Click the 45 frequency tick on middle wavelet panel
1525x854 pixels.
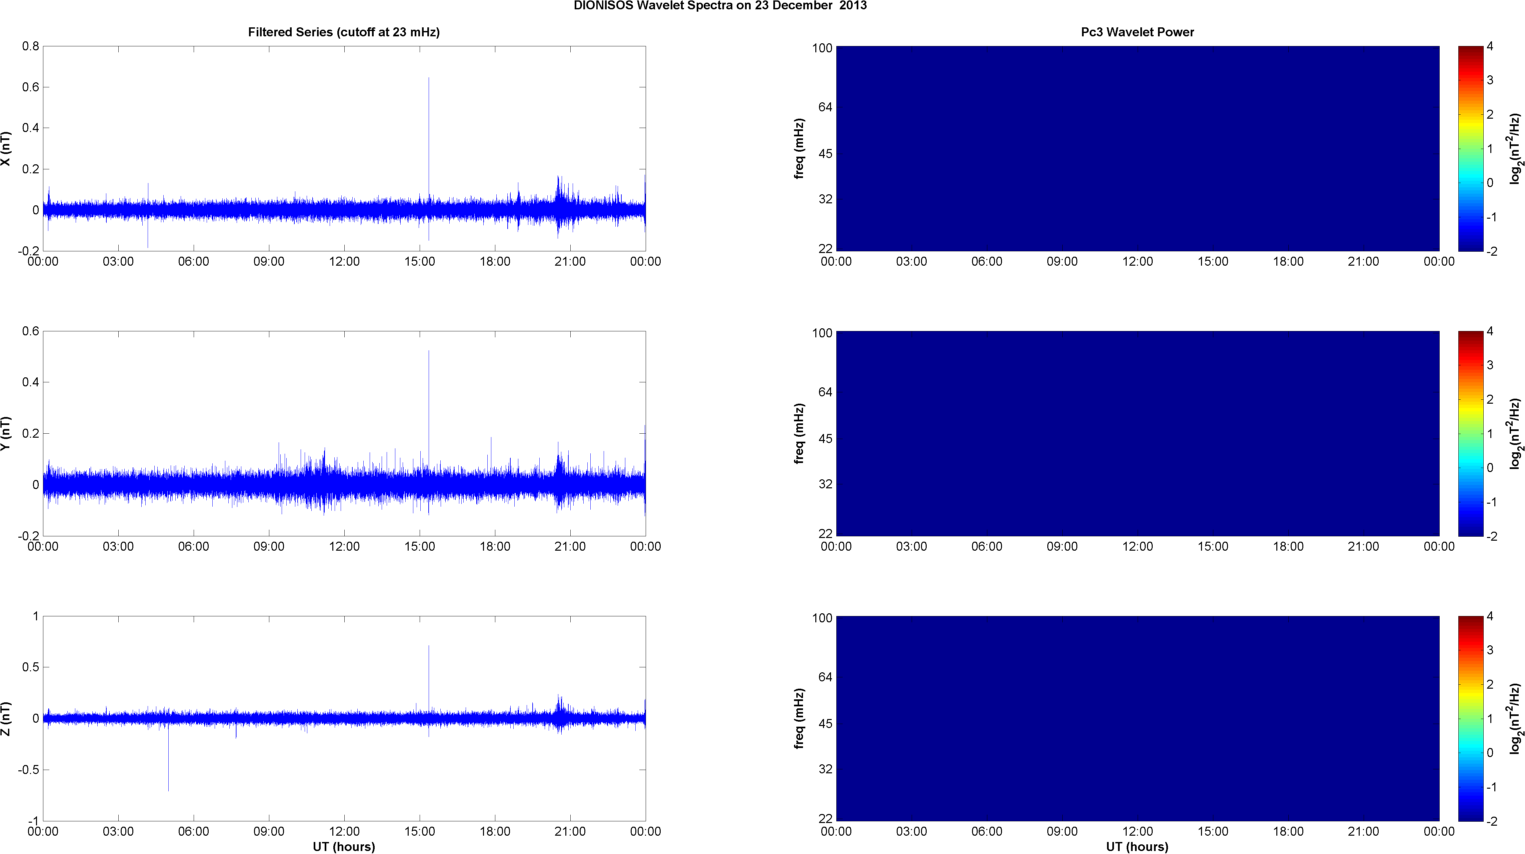pos(825,439)
